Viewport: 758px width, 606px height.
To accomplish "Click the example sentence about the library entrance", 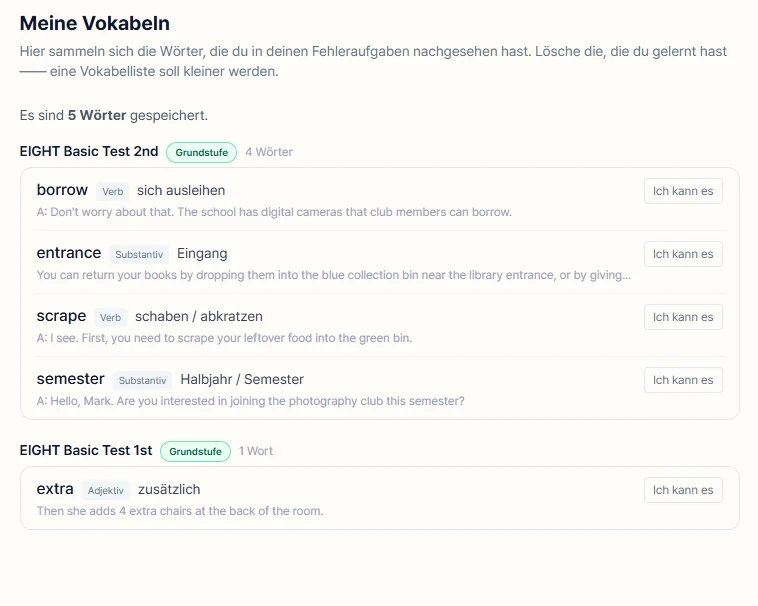I will tap(334, 275).
